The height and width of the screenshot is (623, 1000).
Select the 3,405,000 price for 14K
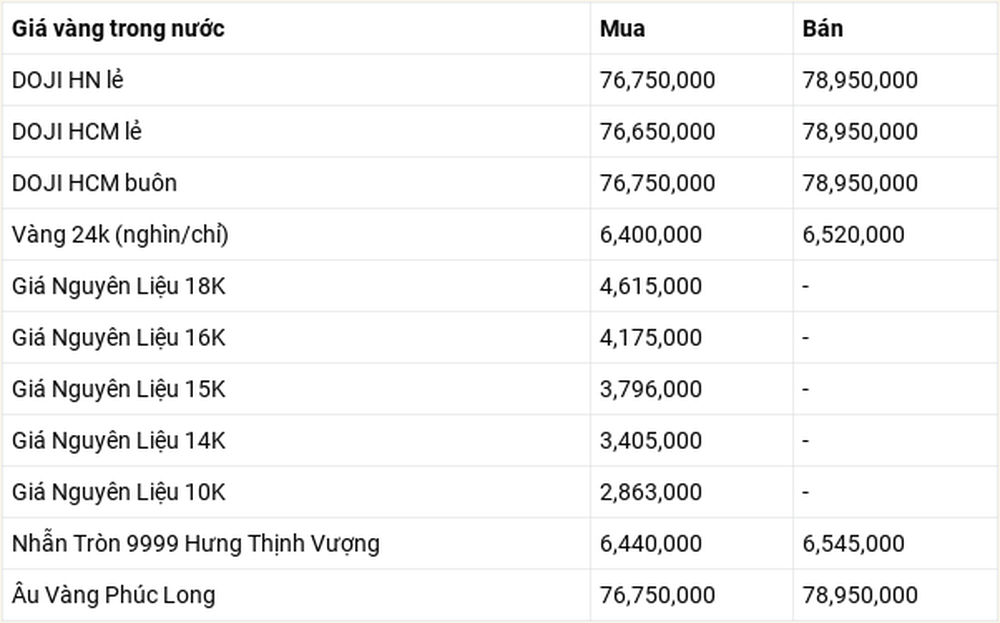click(651, 441)
